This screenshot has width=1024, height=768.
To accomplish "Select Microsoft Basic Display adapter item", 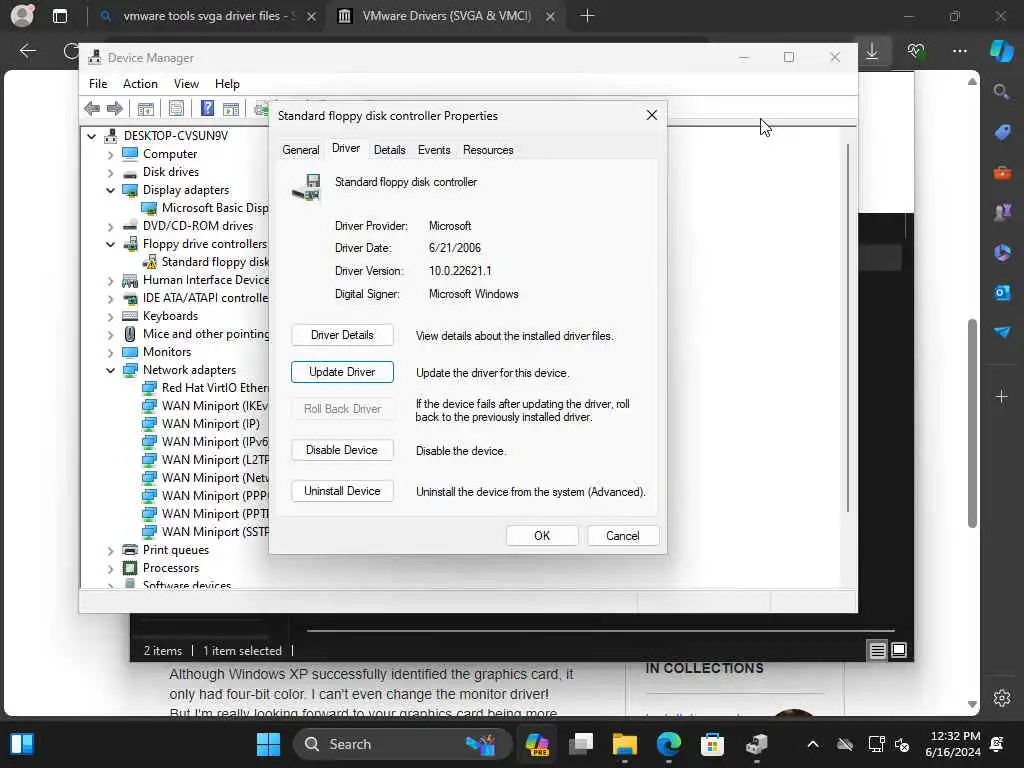I will [204, 208].
